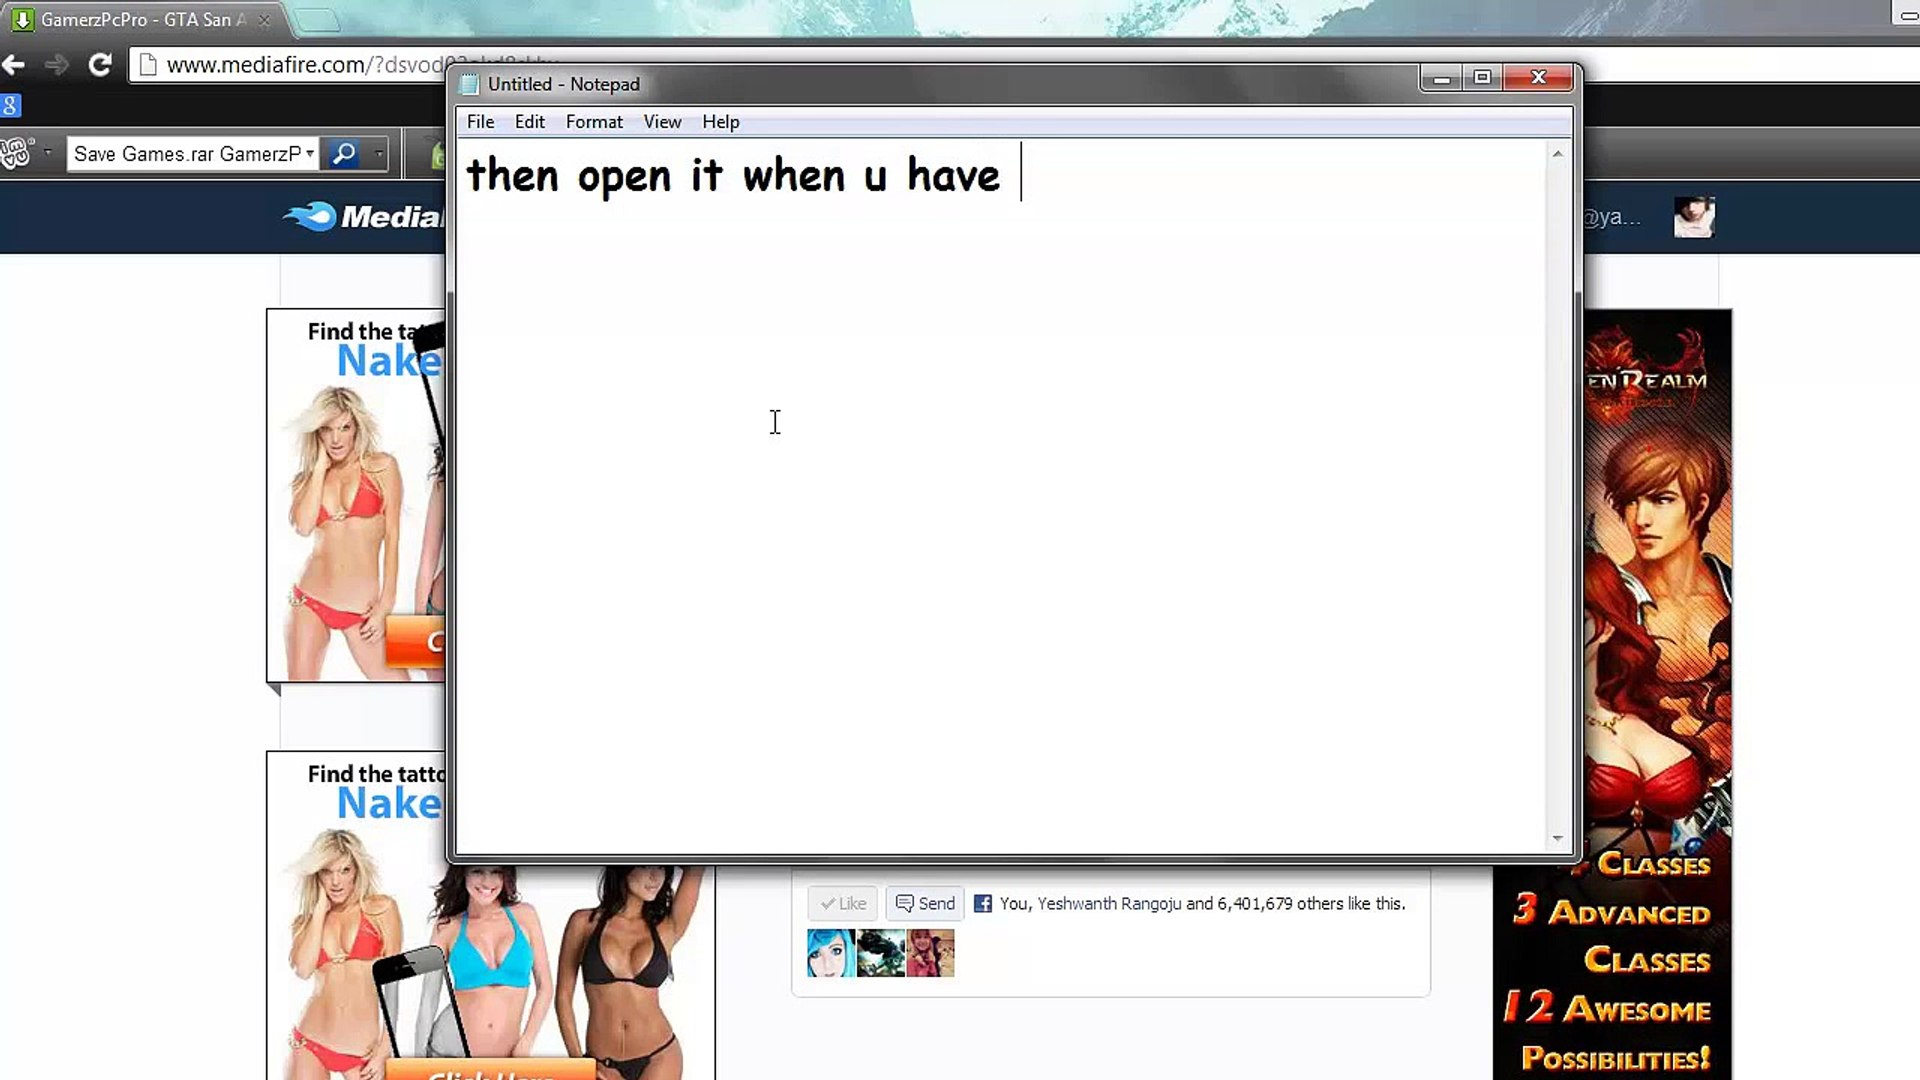Open the search box history dropdown

click(310, 154)
